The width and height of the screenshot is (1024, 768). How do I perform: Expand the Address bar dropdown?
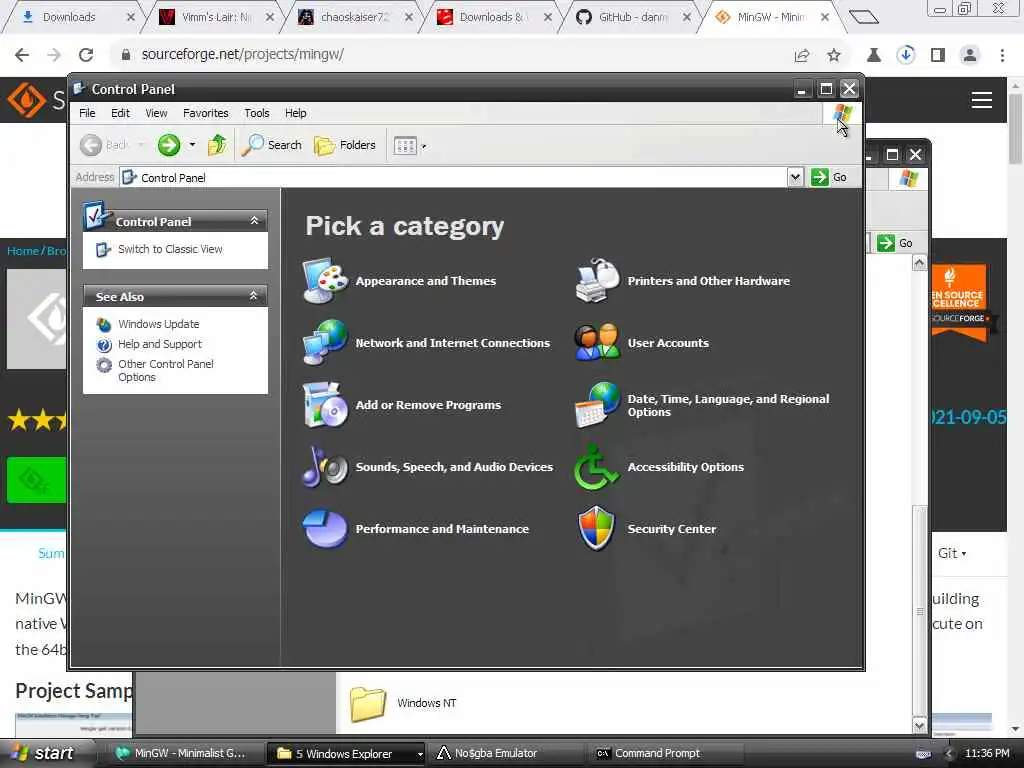click(795, 177)
